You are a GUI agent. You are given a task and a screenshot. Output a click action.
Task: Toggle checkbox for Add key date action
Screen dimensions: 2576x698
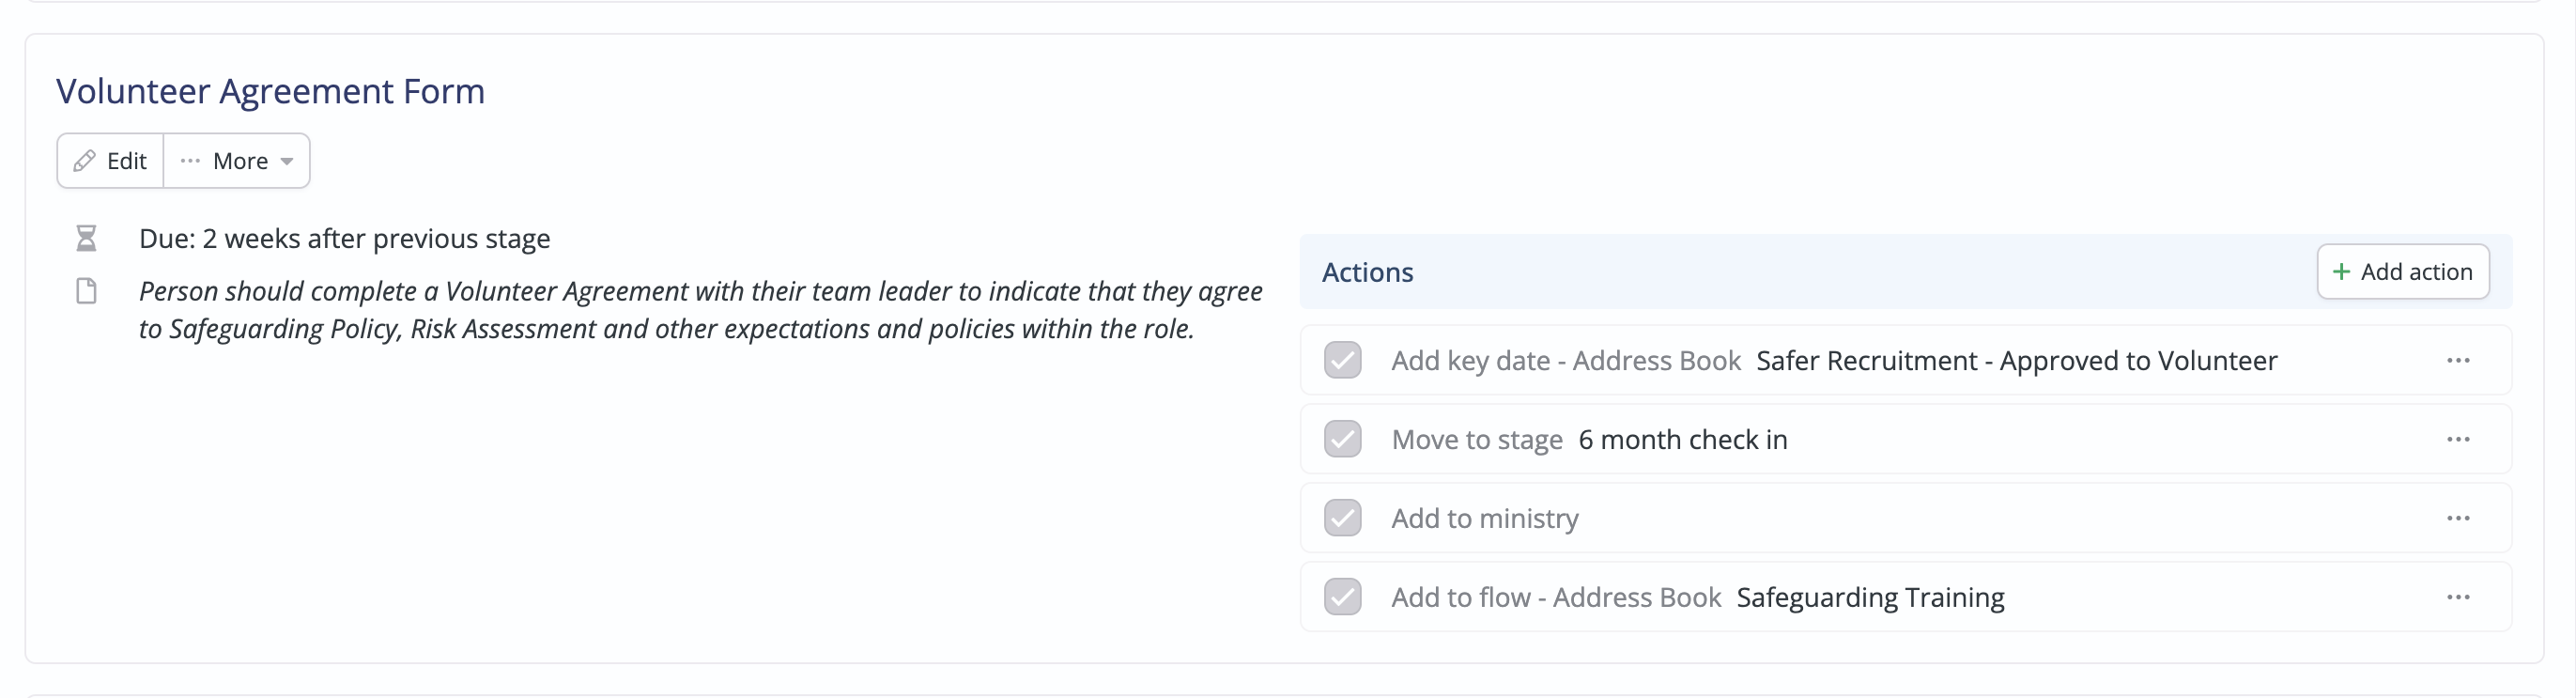tap(1342, 360)
